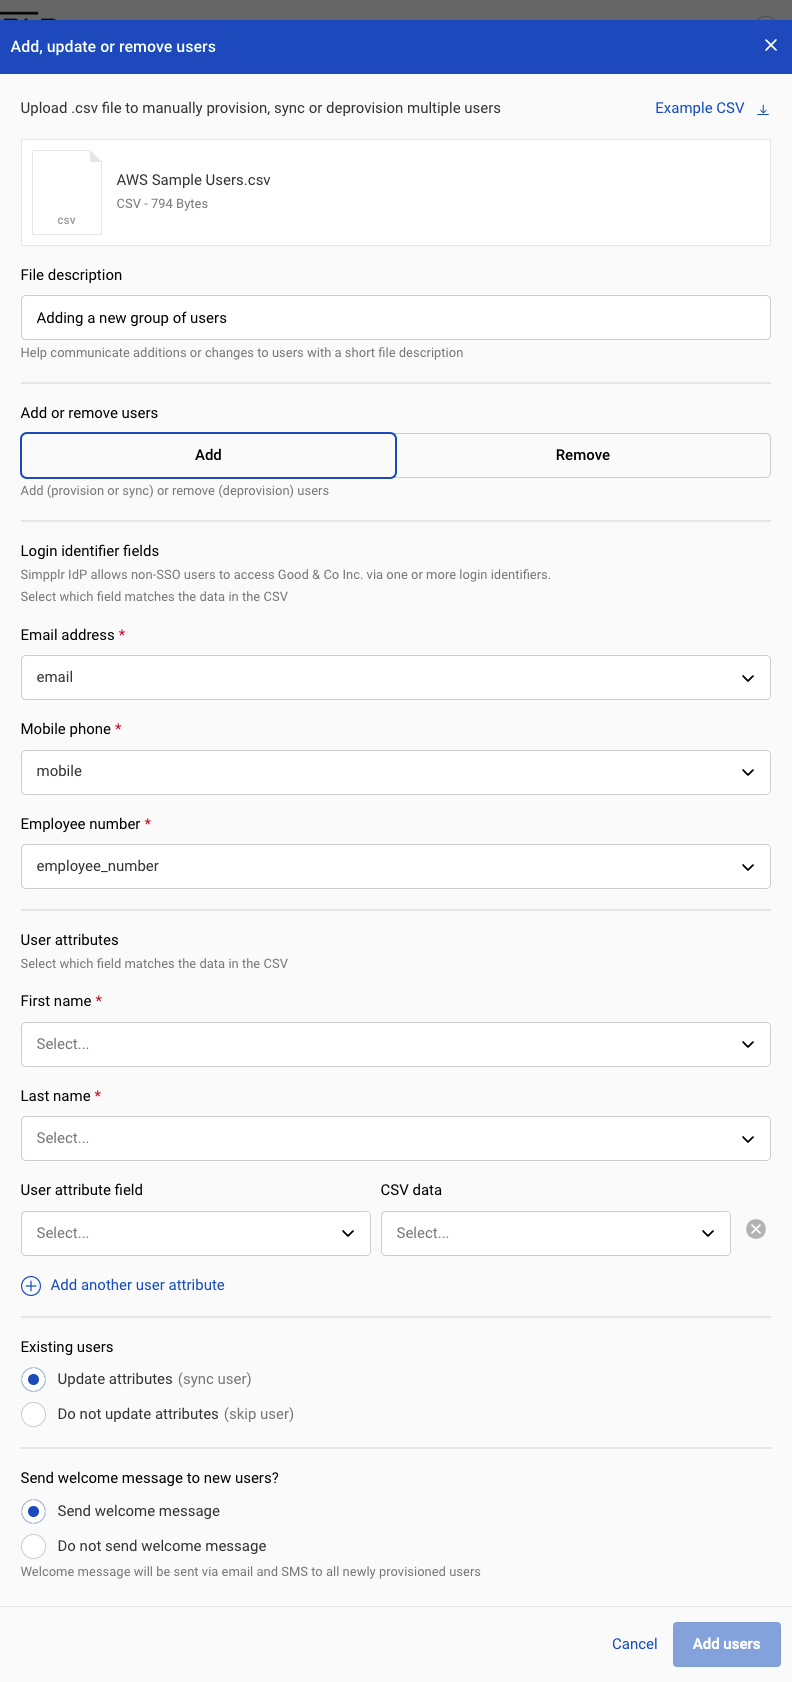
Task: Choose Do not update attributes skip user
Action: click(x=33, y=1414)
